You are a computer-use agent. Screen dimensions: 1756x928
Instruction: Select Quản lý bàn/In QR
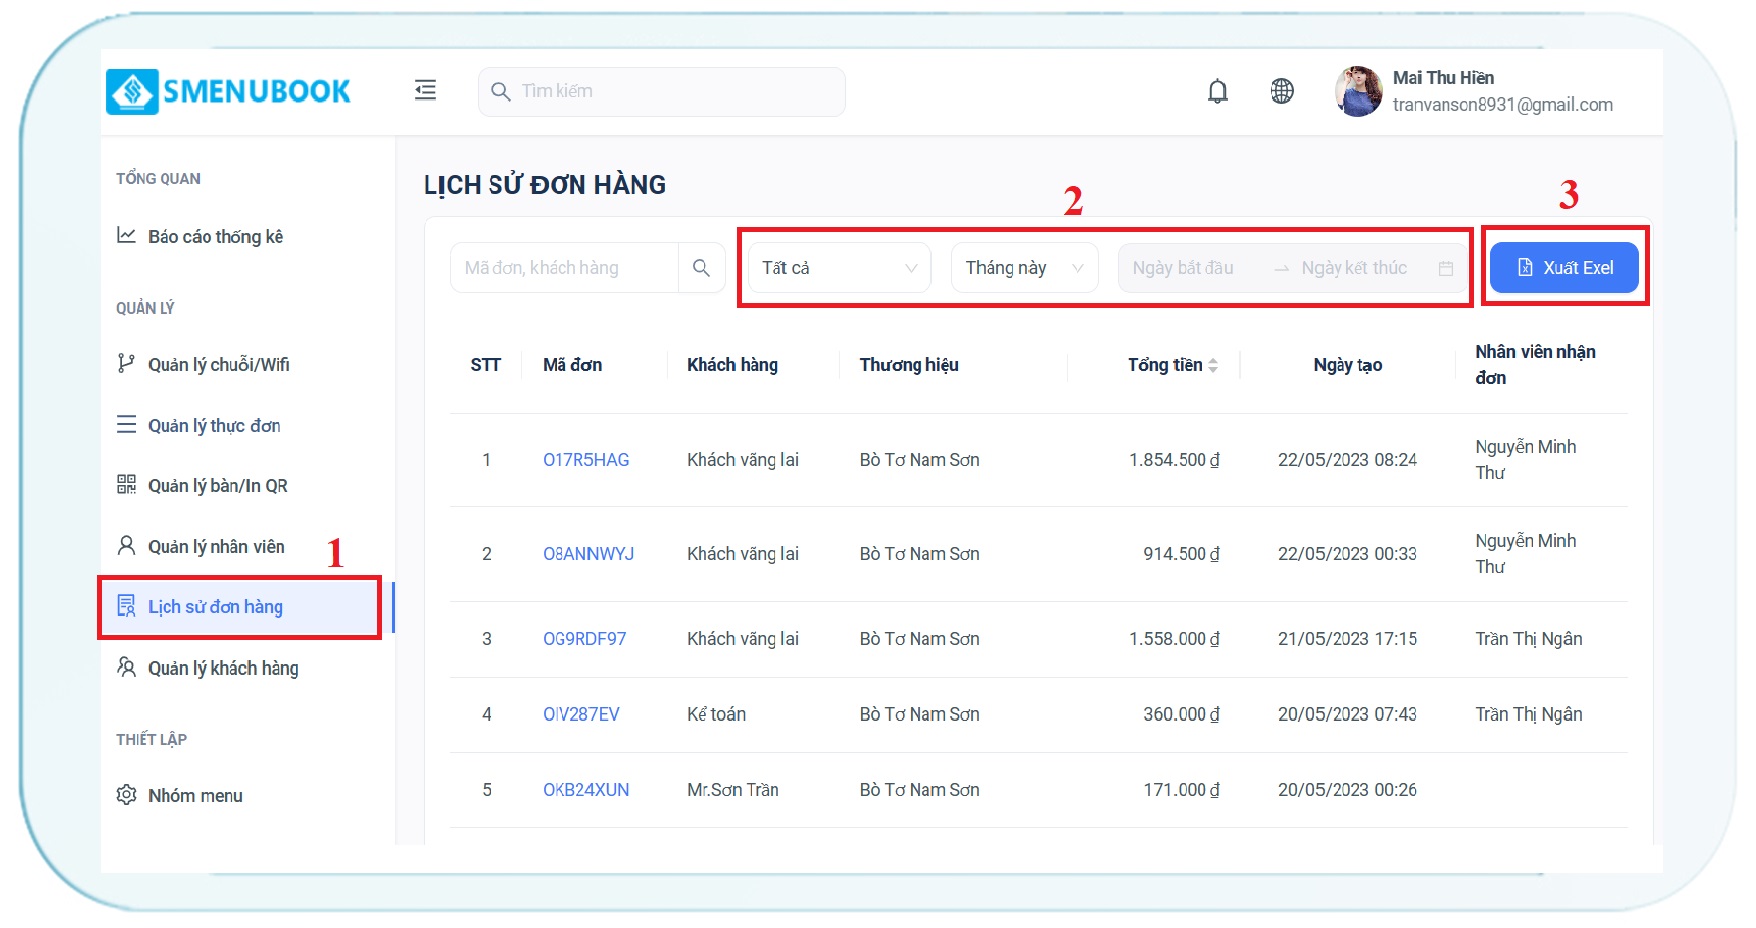217,486
